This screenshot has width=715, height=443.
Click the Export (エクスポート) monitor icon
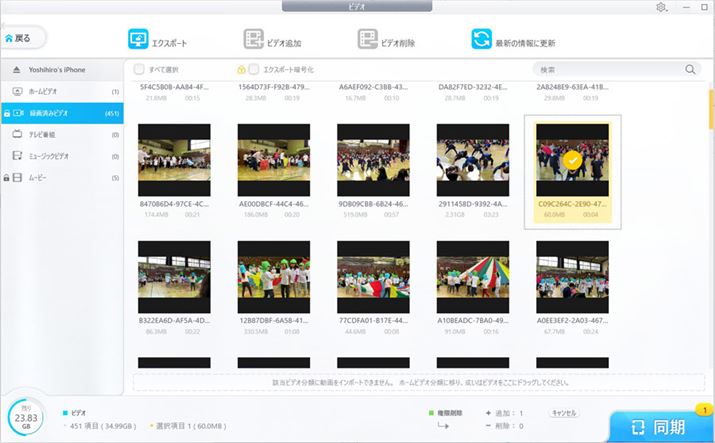pyautogui.click(x=137, y=41)
